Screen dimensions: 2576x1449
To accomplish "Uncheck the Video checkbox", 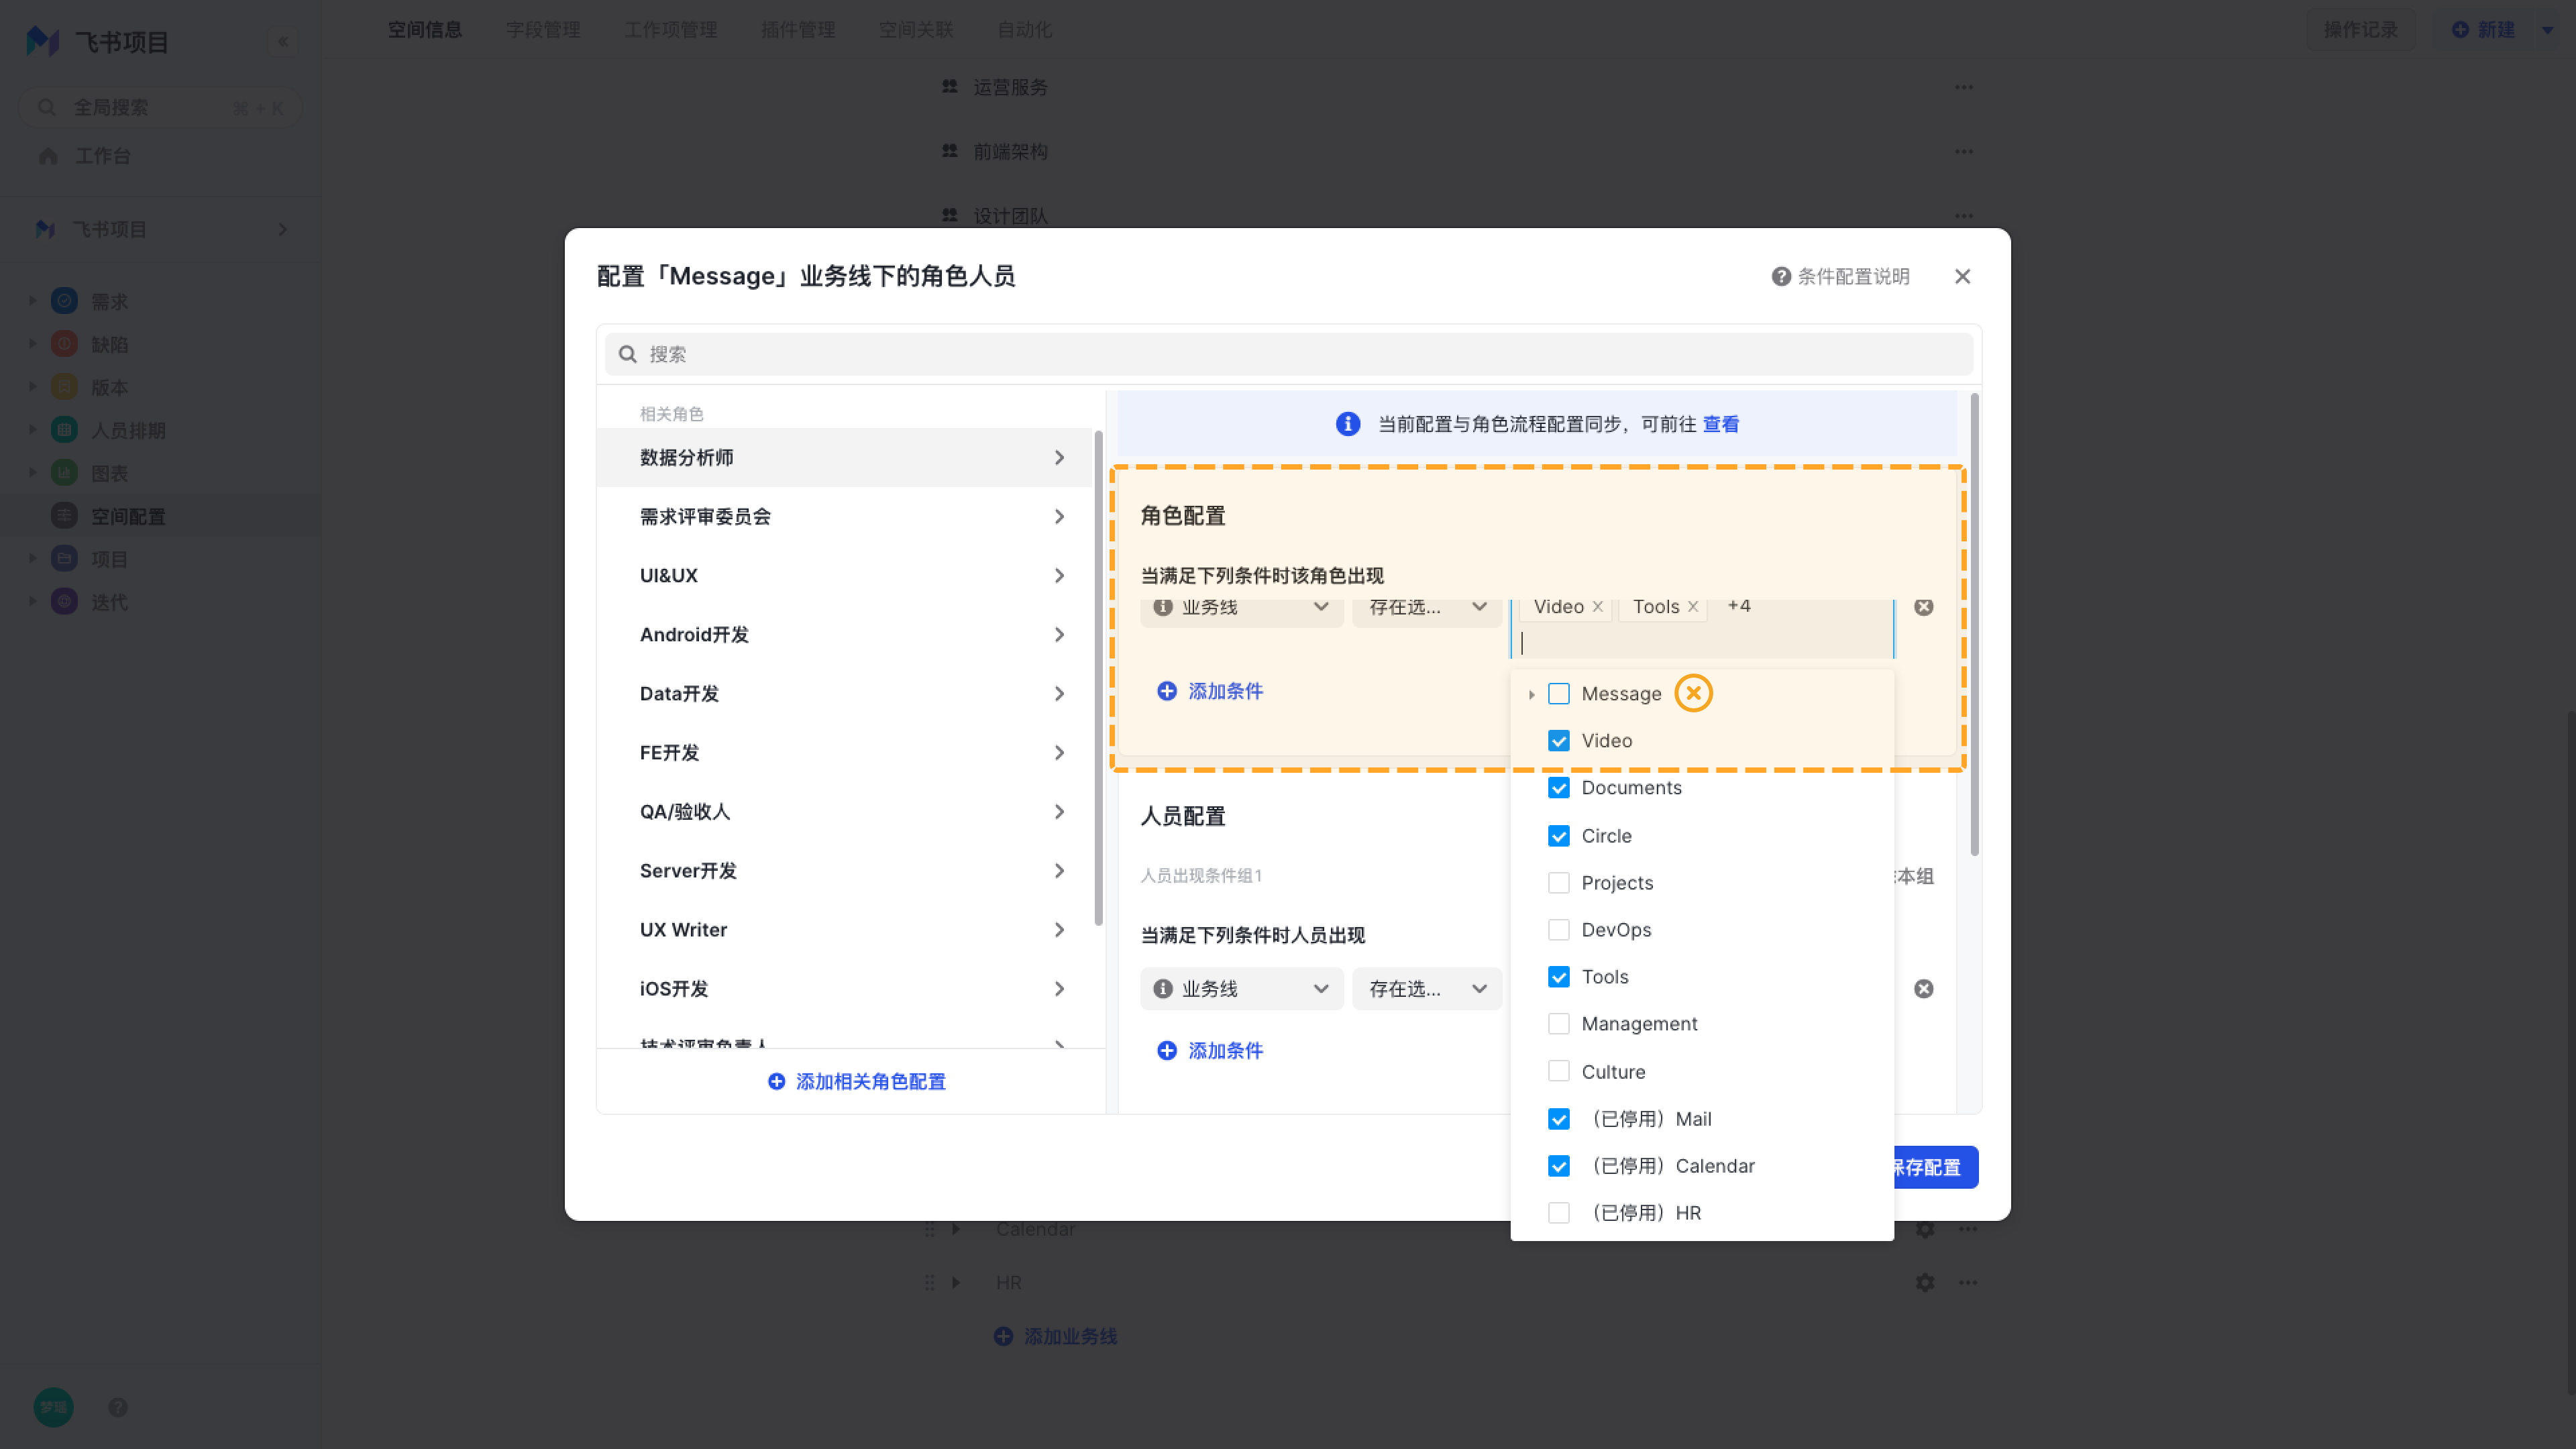I will coord(1558,740).
